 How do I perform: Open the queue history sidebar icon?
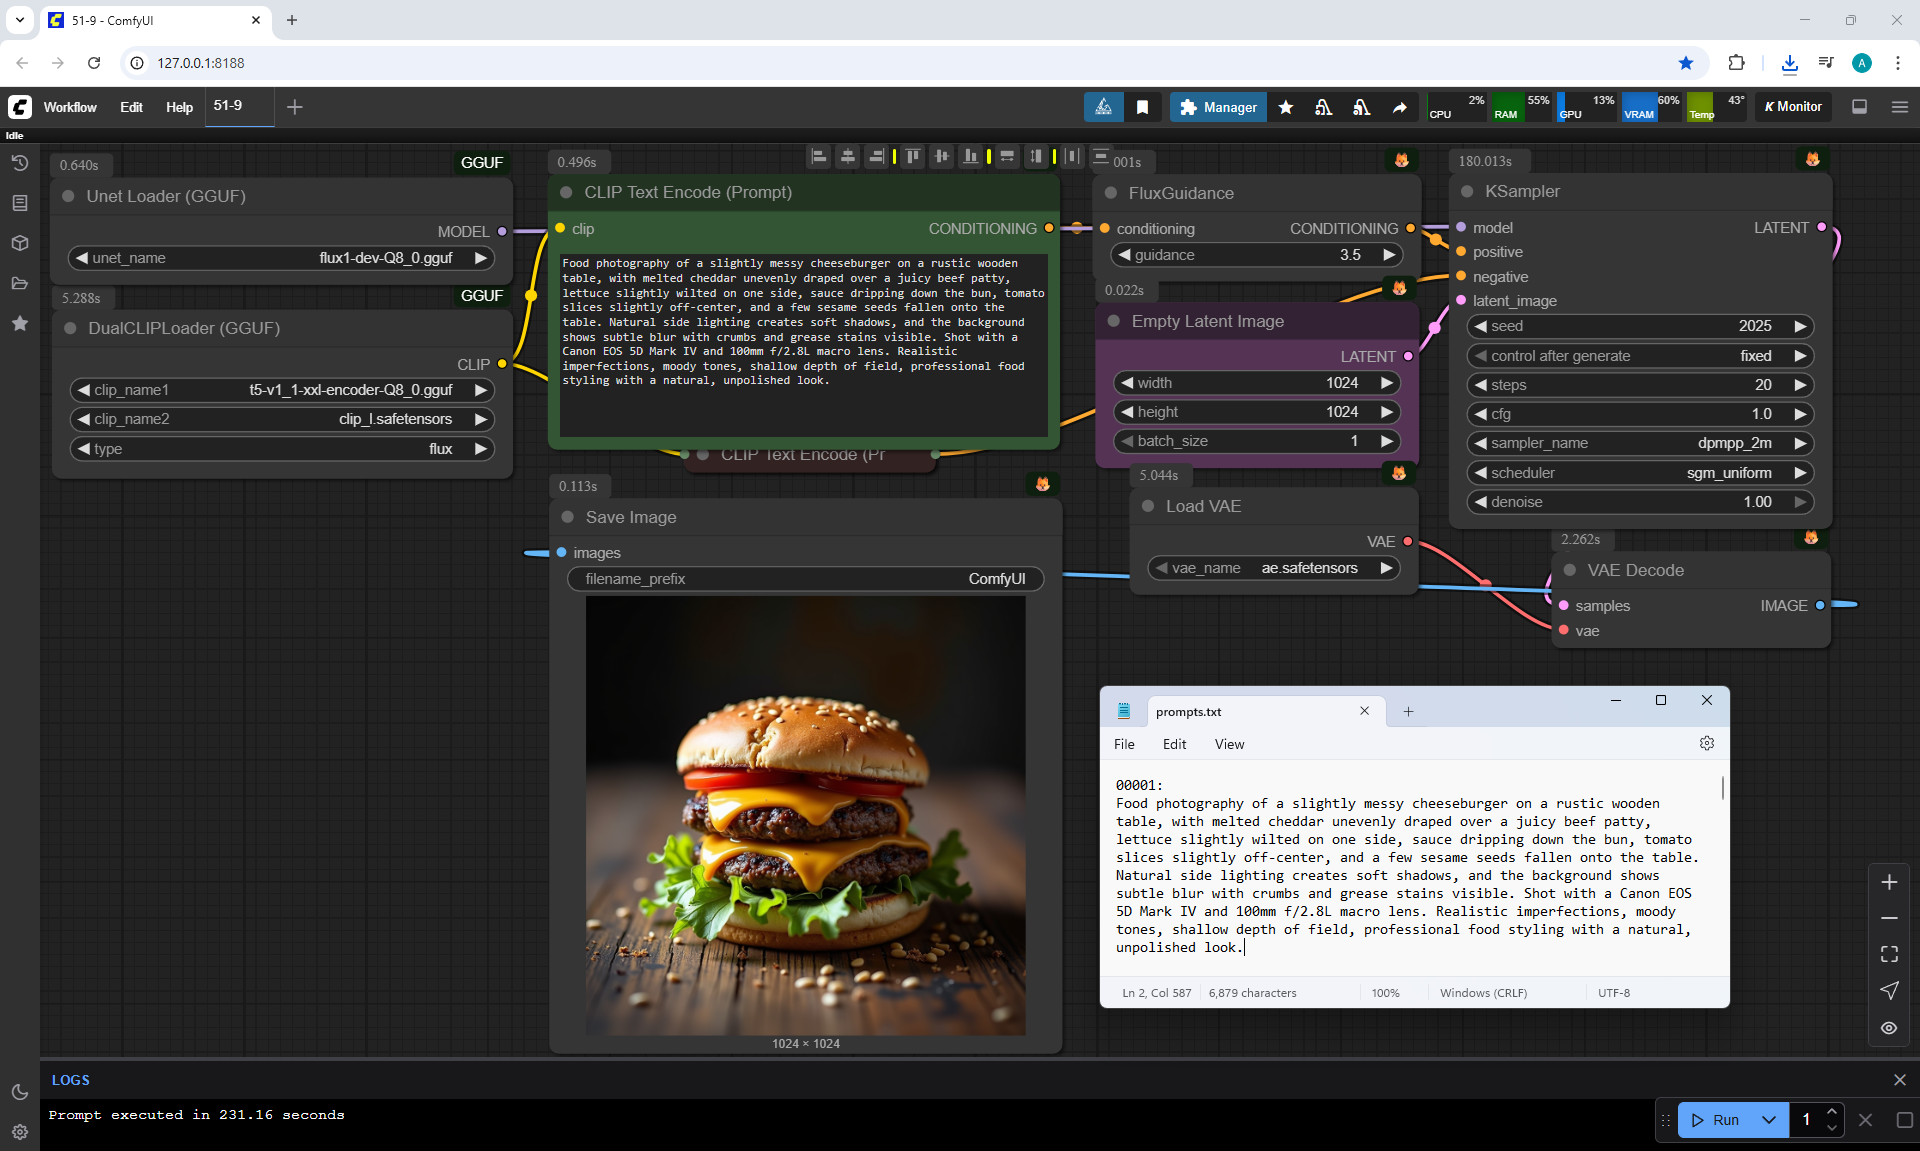[19, 163]
